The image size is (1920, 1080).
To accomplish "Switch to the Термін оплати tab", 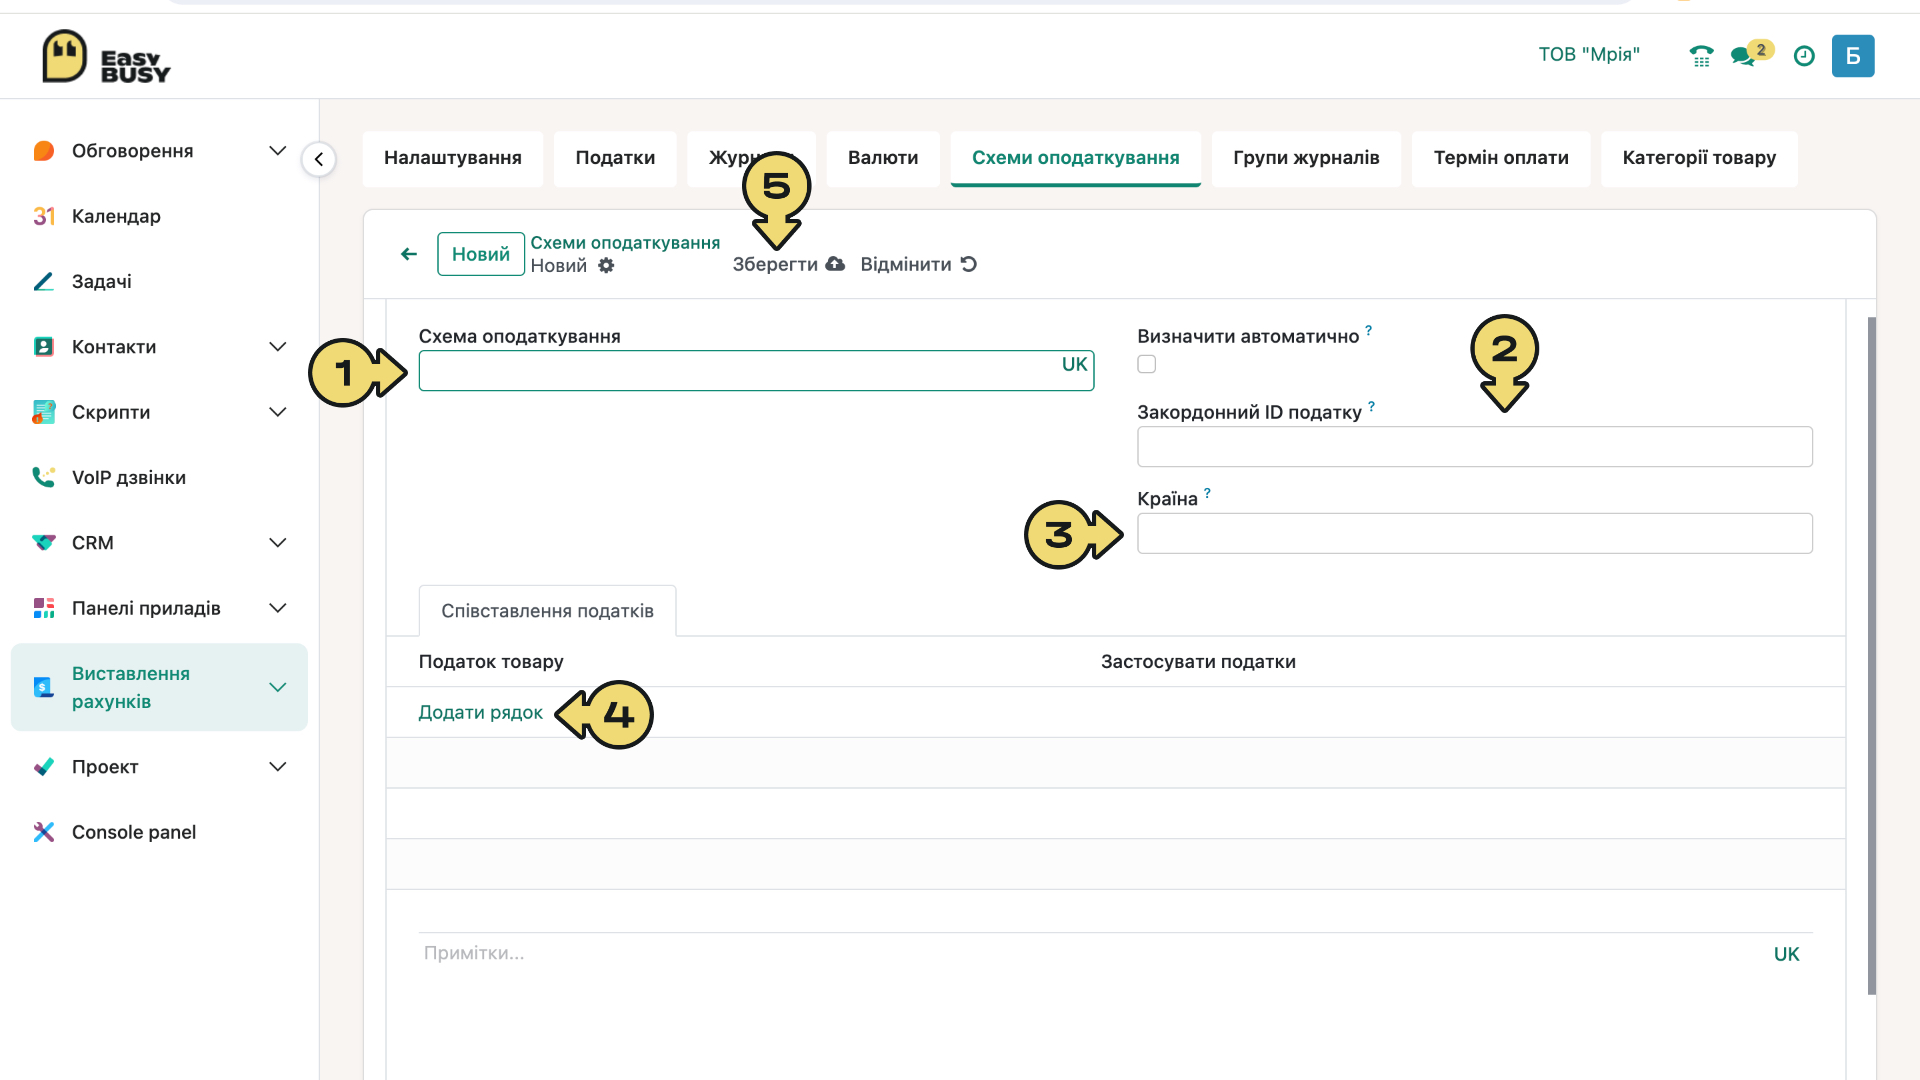I will (1500, 158).
